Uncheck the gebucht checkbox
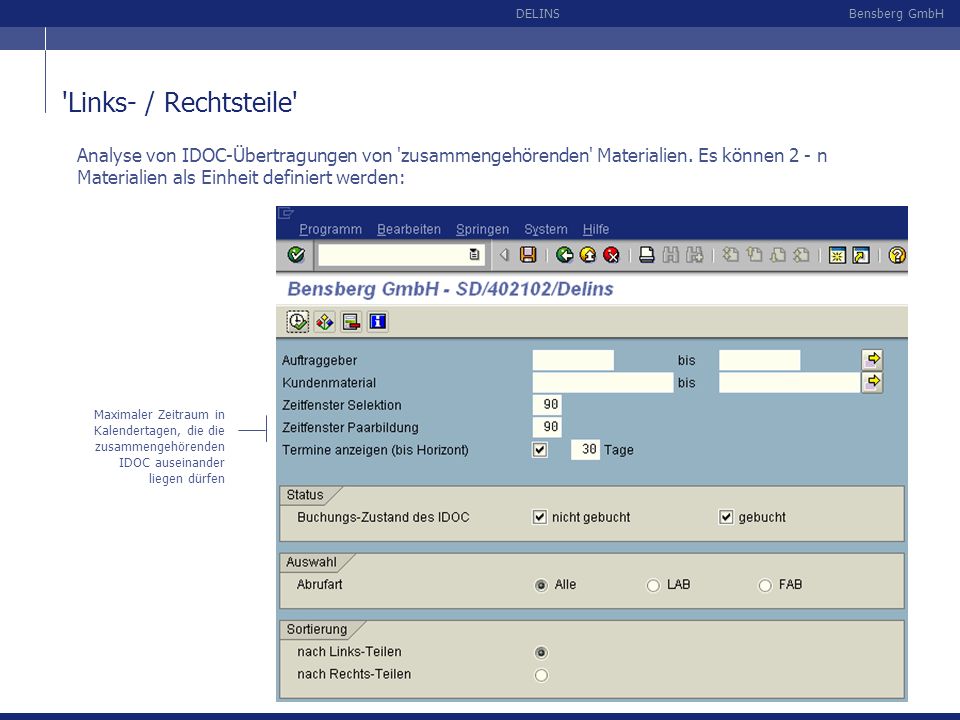This screenshot has height=720, width=960. pyautogui.click(x=726, y=517)
